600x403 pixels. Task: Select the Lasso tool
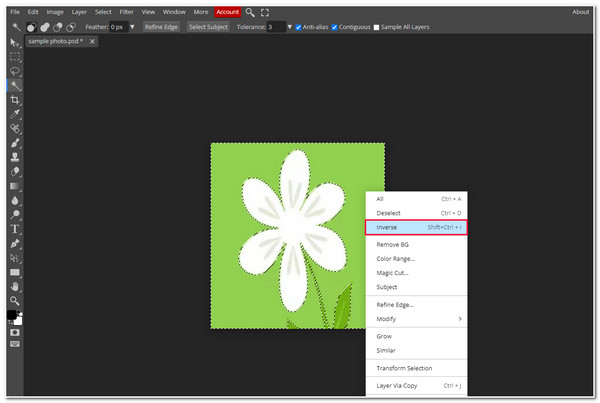(x=15, y=71)
